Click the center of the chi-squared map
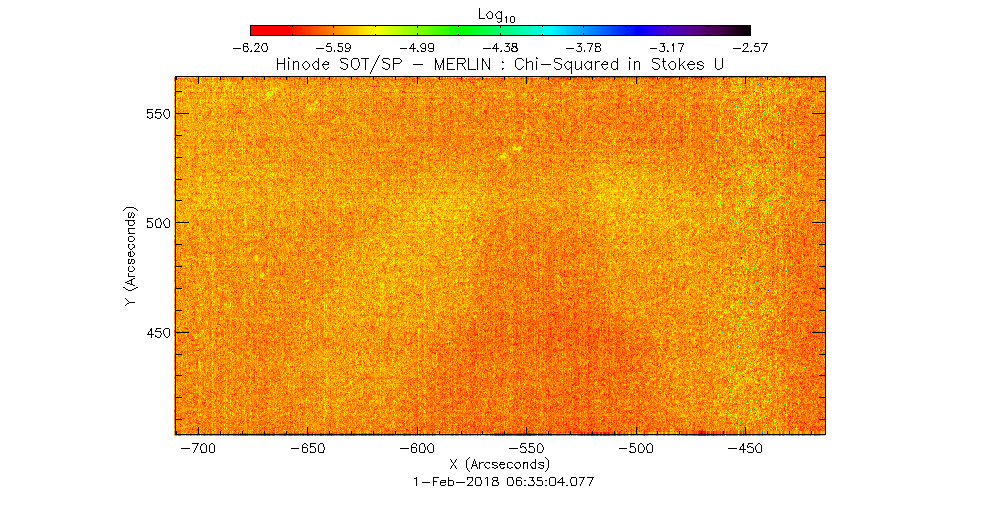1000x512 pixels. point(500,255)
